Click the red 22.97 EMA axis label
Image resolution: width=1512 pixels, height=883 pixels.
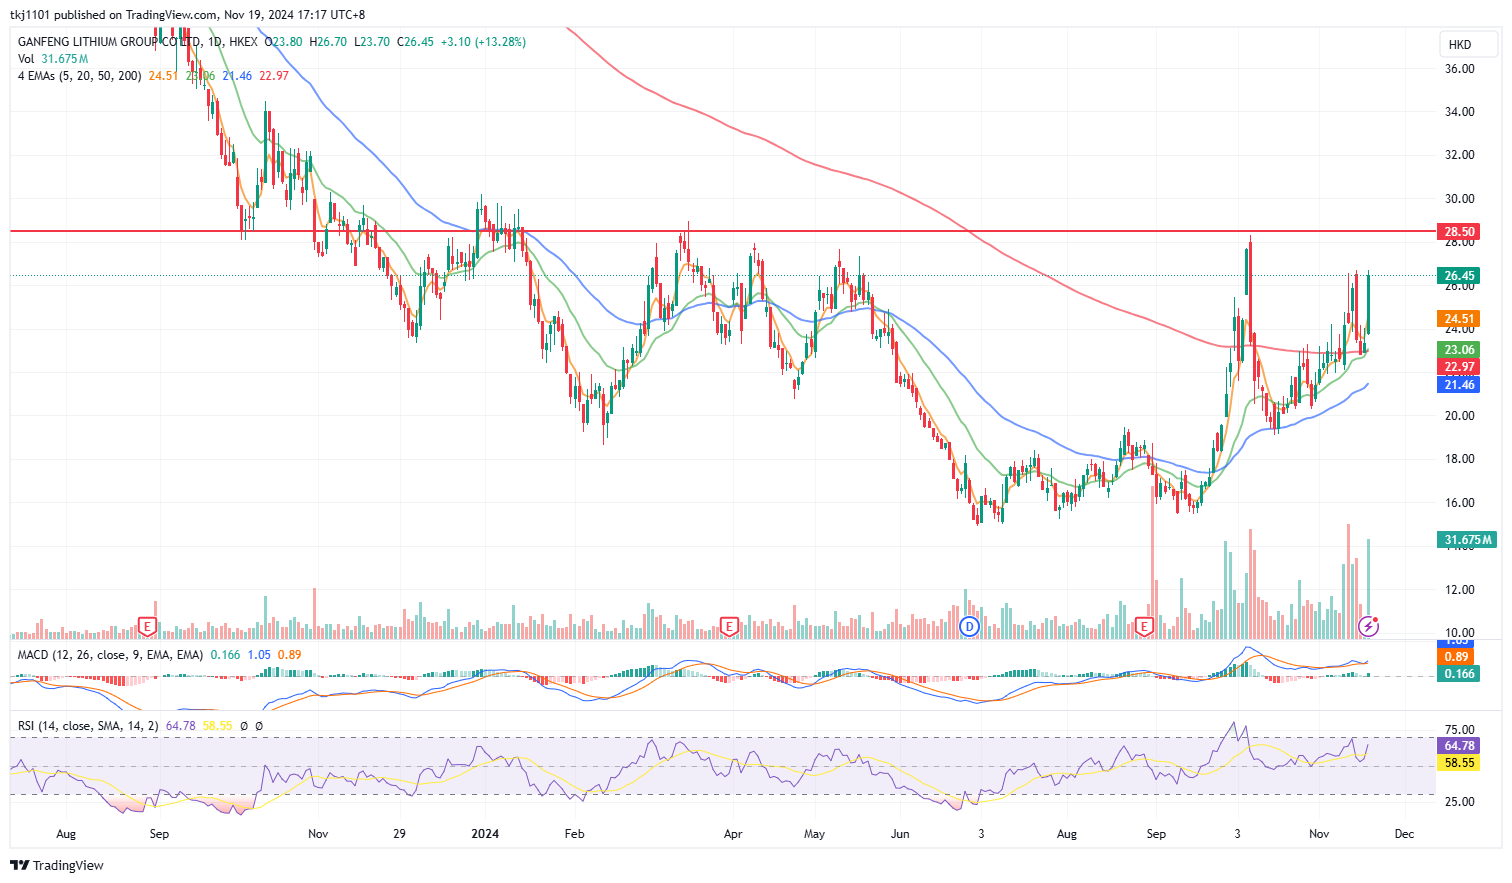1460,367
